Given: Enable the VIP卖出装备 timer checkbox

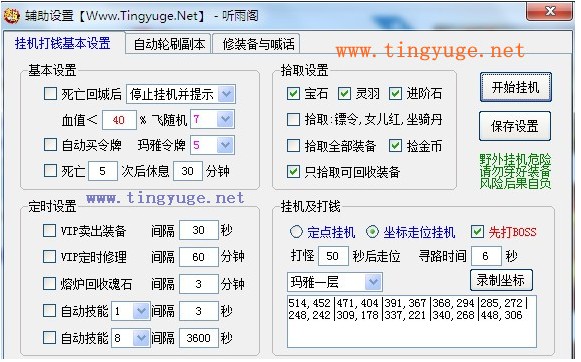Looking at the screenshot, I should tap(50, 230).
